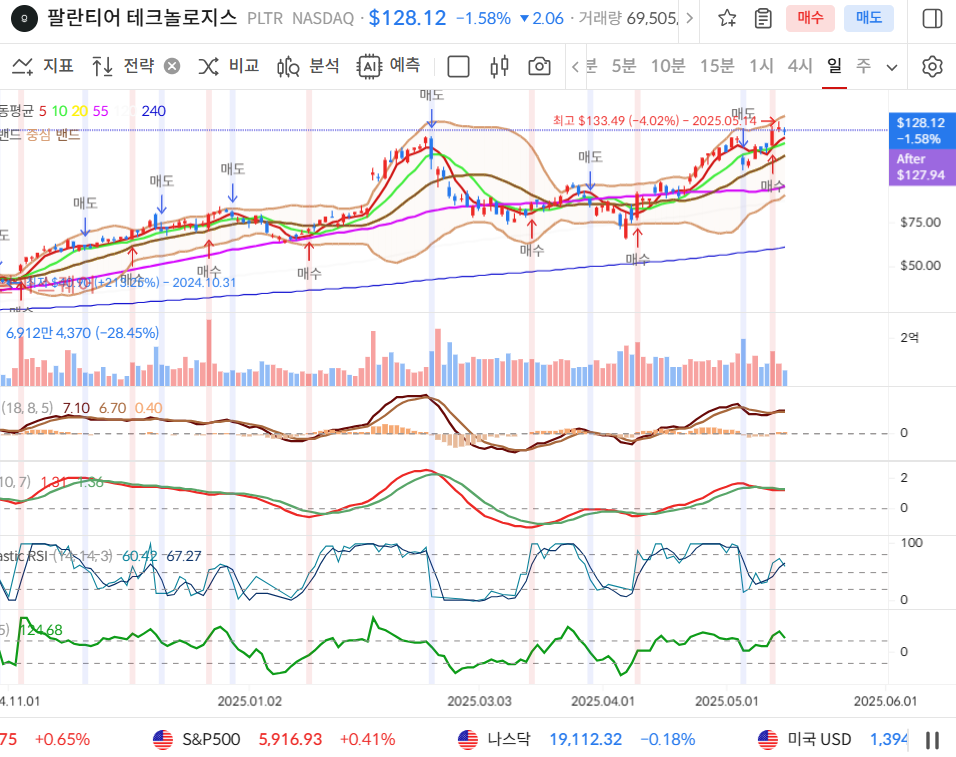
Task: Remove the strategy with the X icon
Action: [x=173, y=66]
